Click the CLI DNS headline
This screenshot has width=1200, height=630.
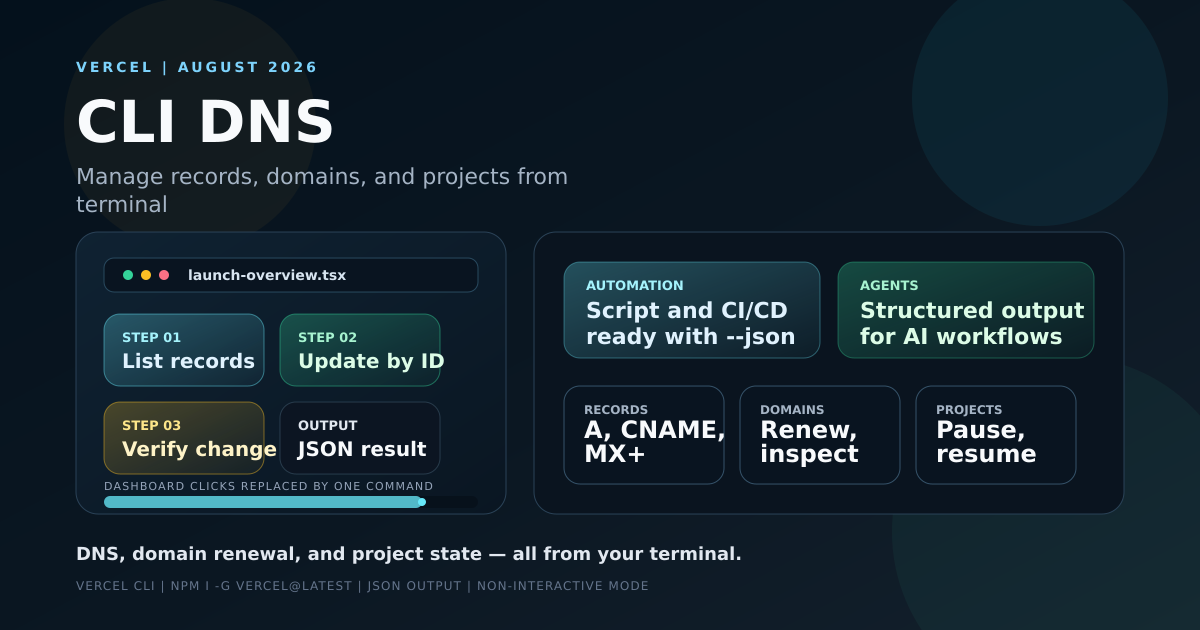coord(205,122)
